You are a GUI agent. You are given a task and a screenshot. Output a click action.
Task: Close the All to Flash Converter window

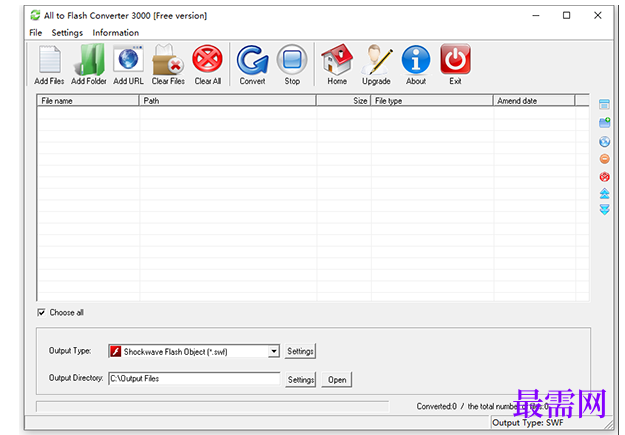(x=597, y=16)
